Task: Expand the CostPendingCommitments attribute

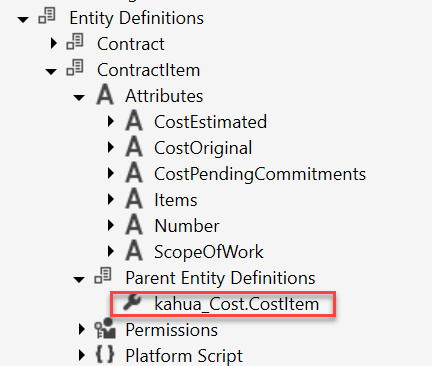Action: [x=111, y=173]
